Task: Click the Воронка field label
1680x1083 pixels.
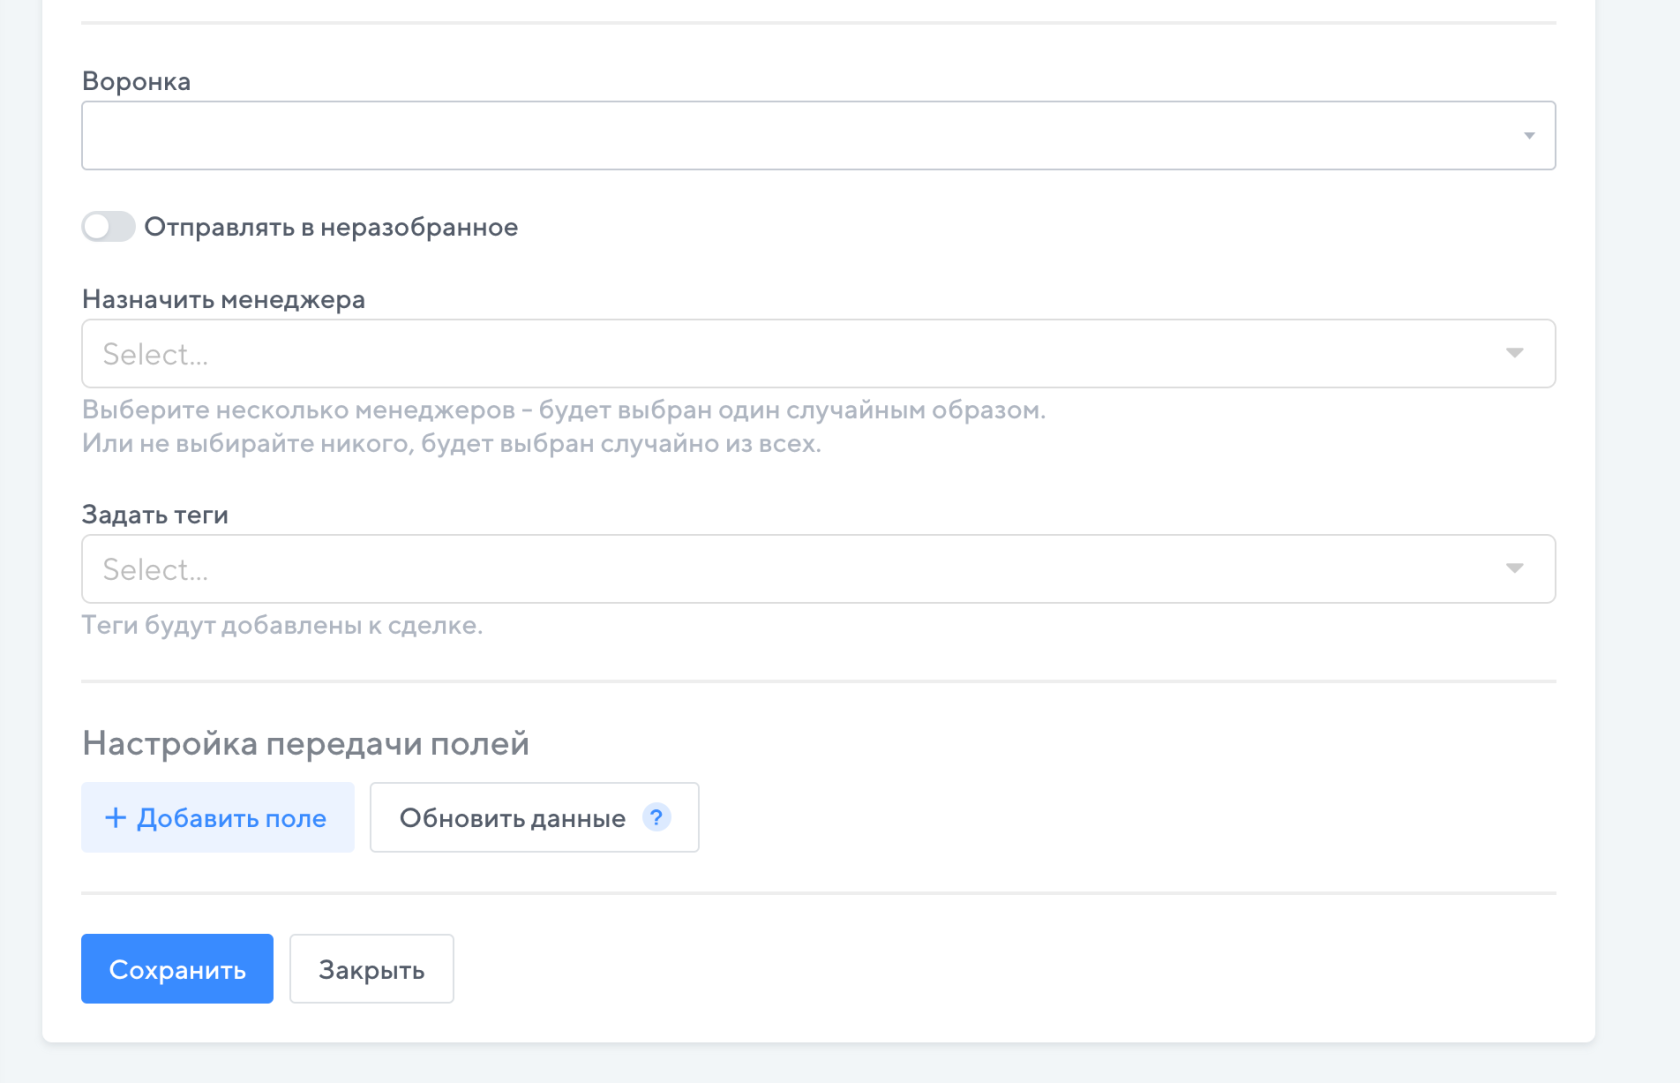Action: (x=136, y=81)
